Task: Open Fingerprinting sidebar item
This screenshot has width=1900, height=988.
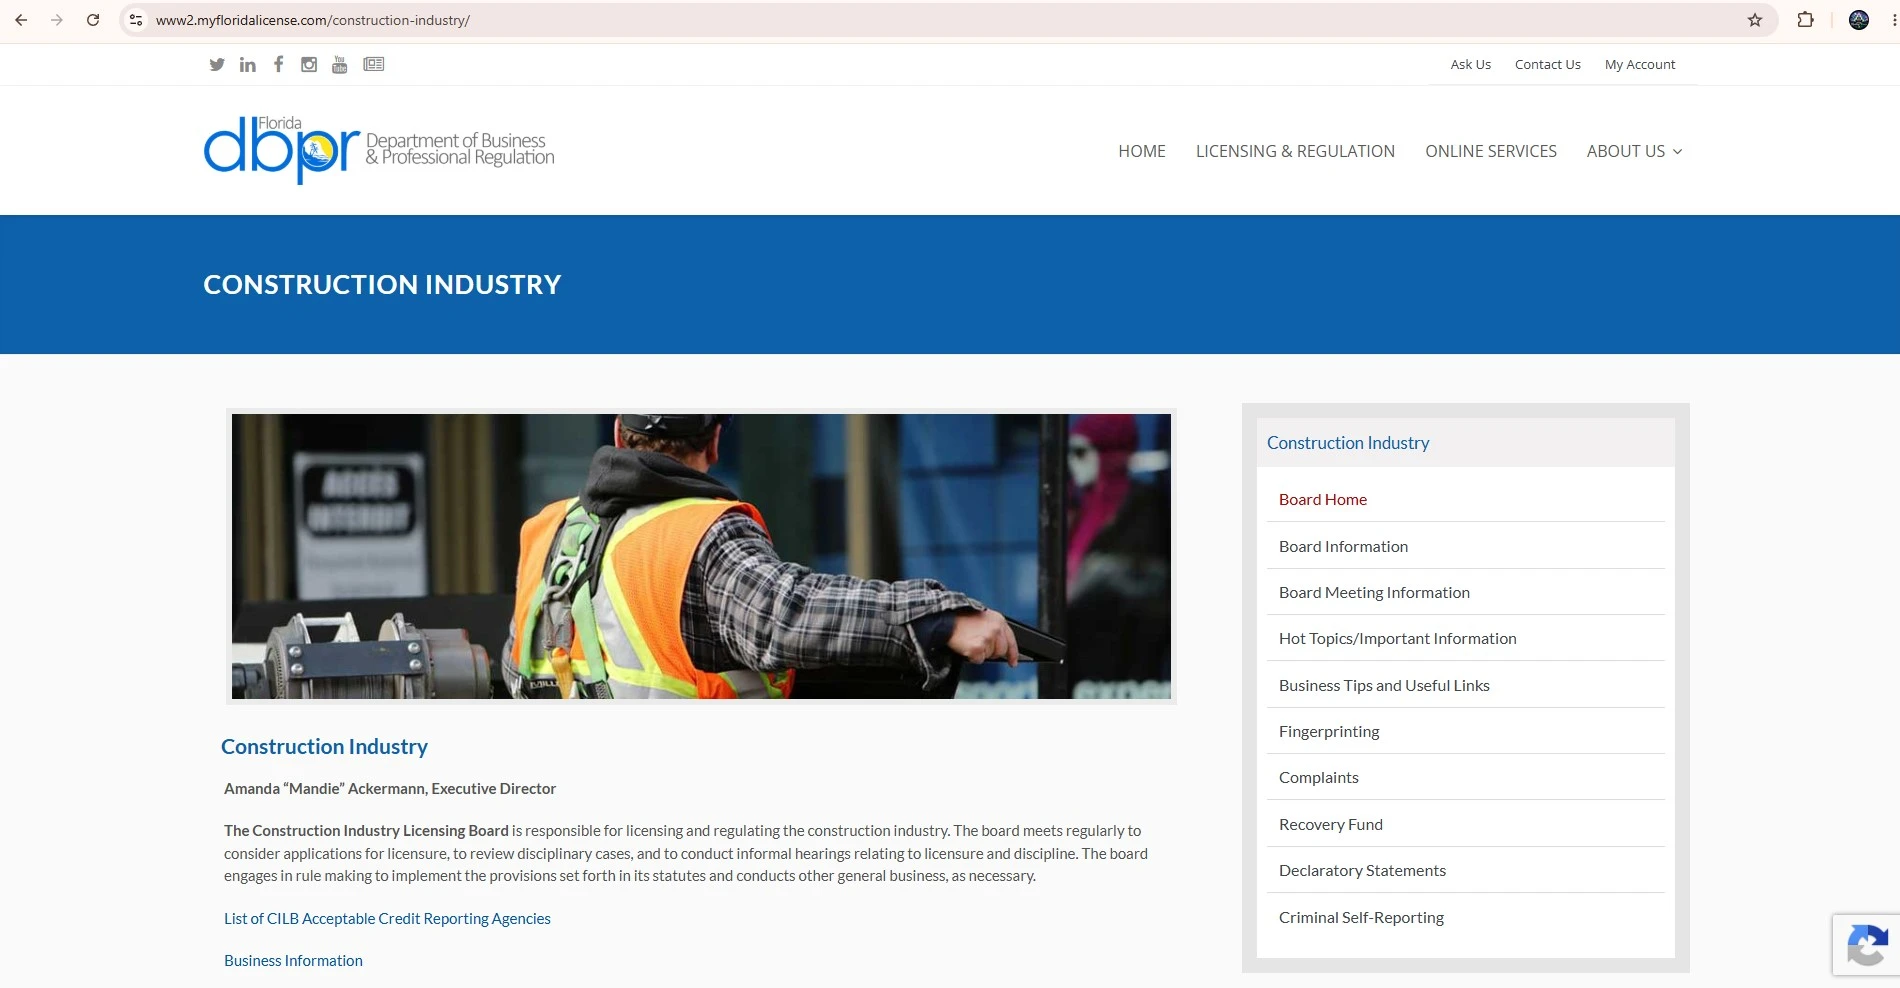Action: point(1329,731)
